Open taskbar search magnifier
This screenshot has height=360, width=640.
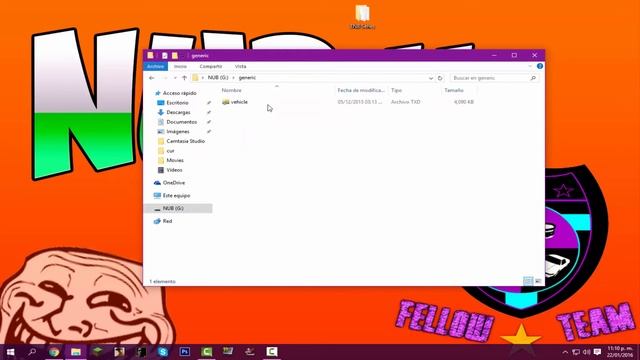[x=32, y=352]
